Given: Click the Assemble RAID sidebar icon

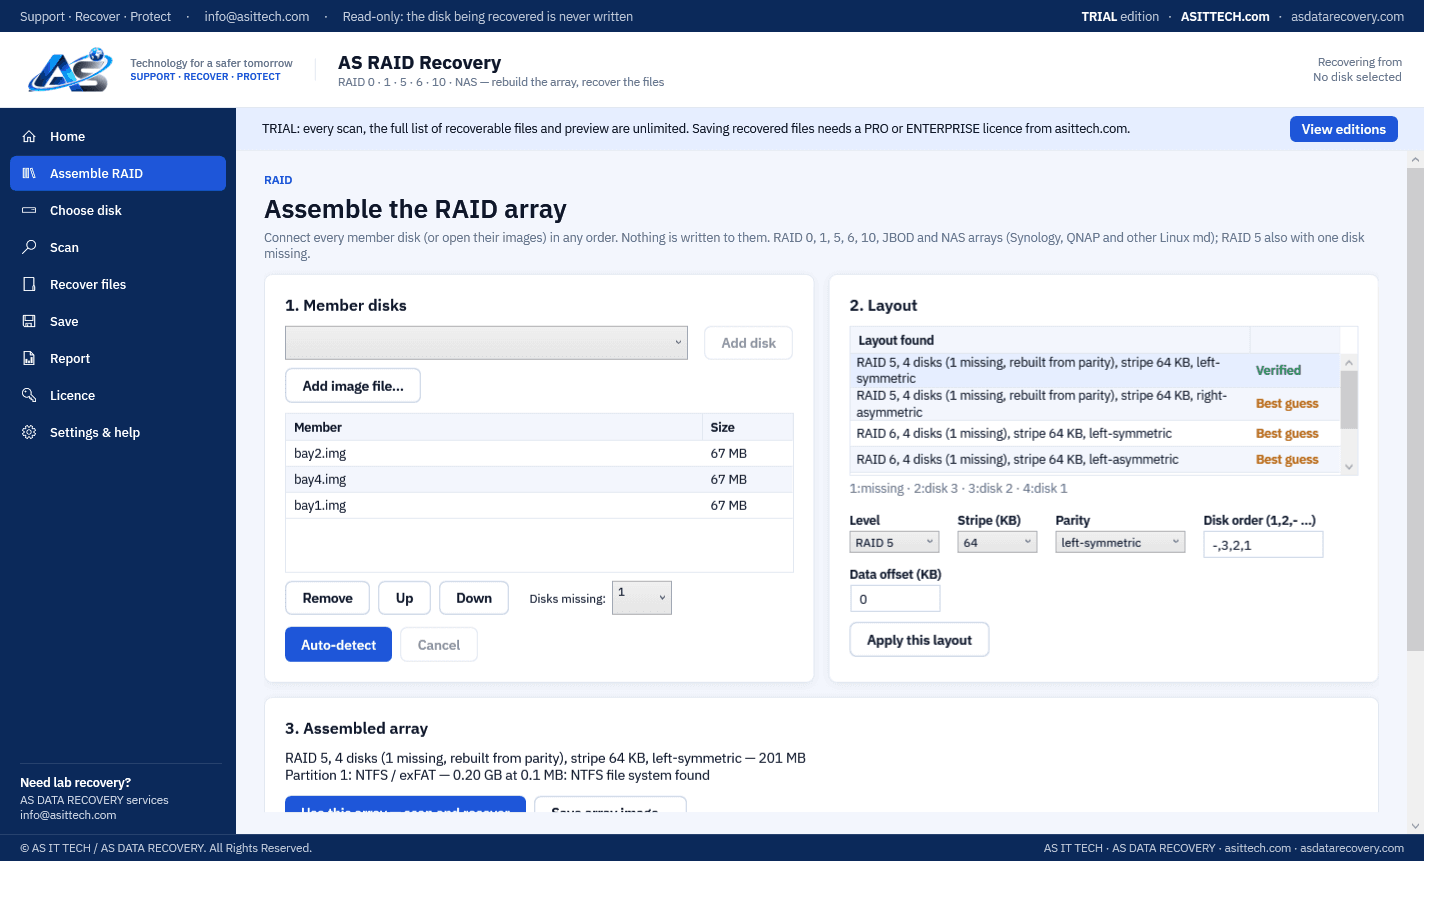Looking at the screenshot, I should point(29,173).
